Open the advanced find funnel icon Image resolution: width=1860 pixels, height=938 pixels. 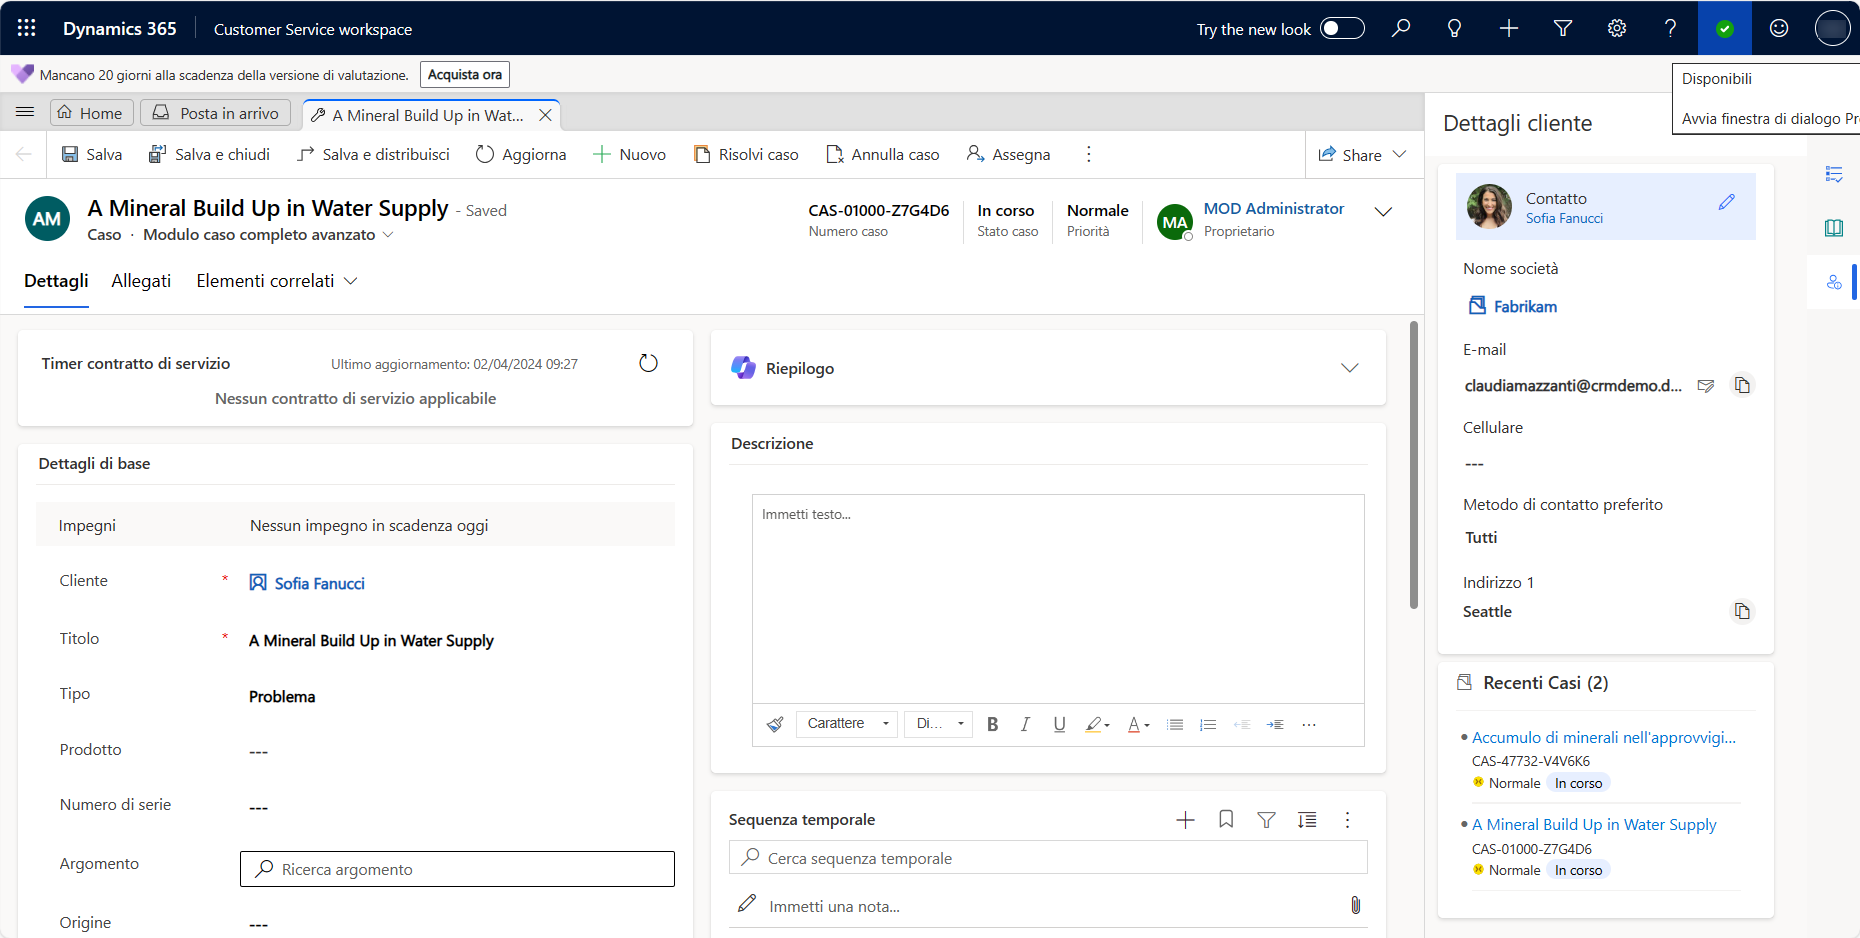click(x=1563, y=28)
